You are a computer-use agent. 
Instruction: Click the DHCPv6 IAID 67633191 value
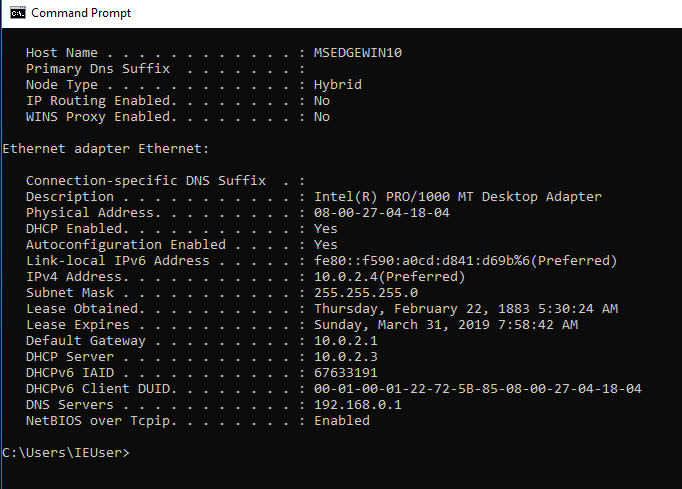[346, 373]
